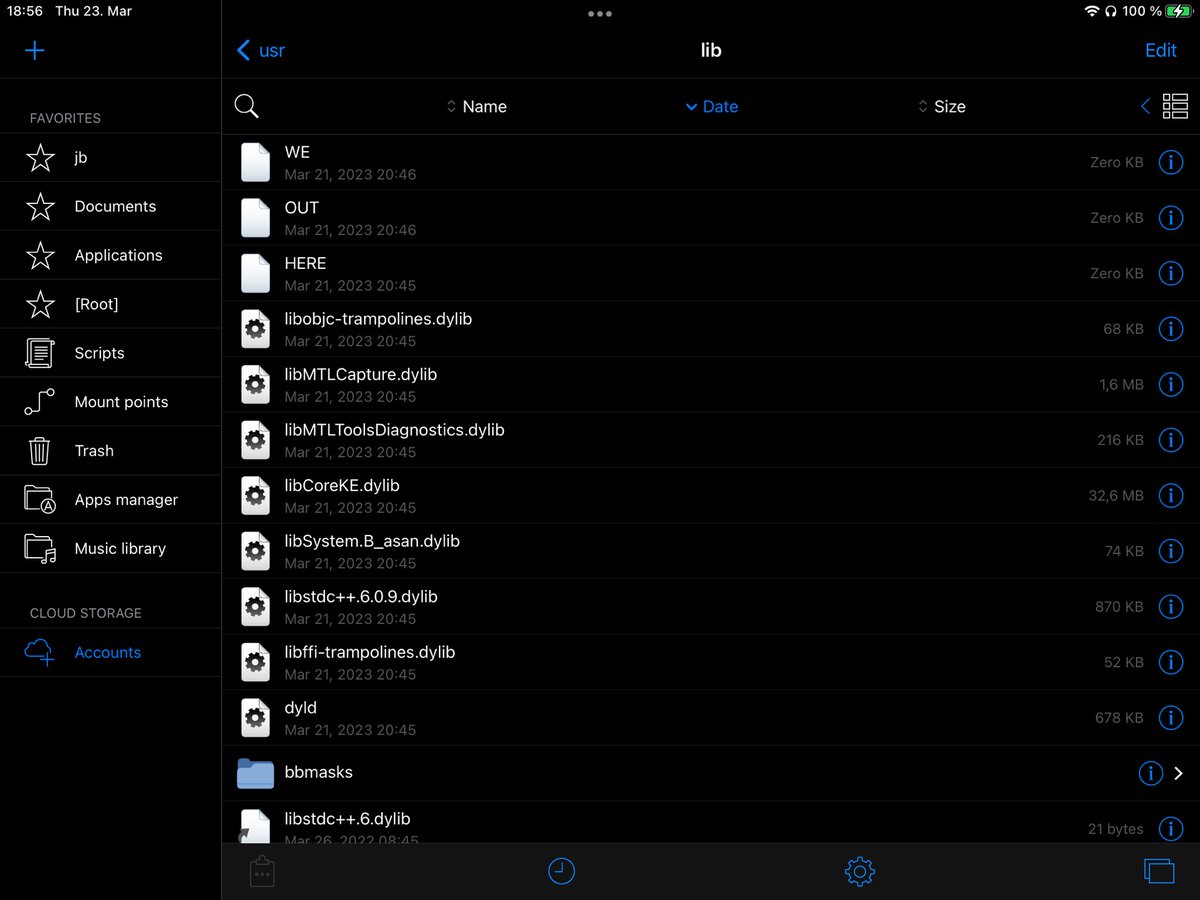Open jb favorite
This screenshot has width=1200, height=900.
click(110, 157)
